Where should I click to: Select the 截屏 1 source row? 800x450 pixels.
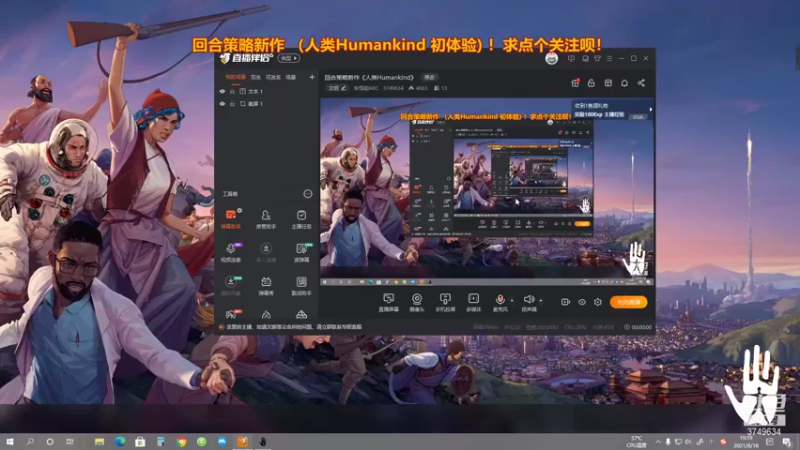(x=266, y=104)
